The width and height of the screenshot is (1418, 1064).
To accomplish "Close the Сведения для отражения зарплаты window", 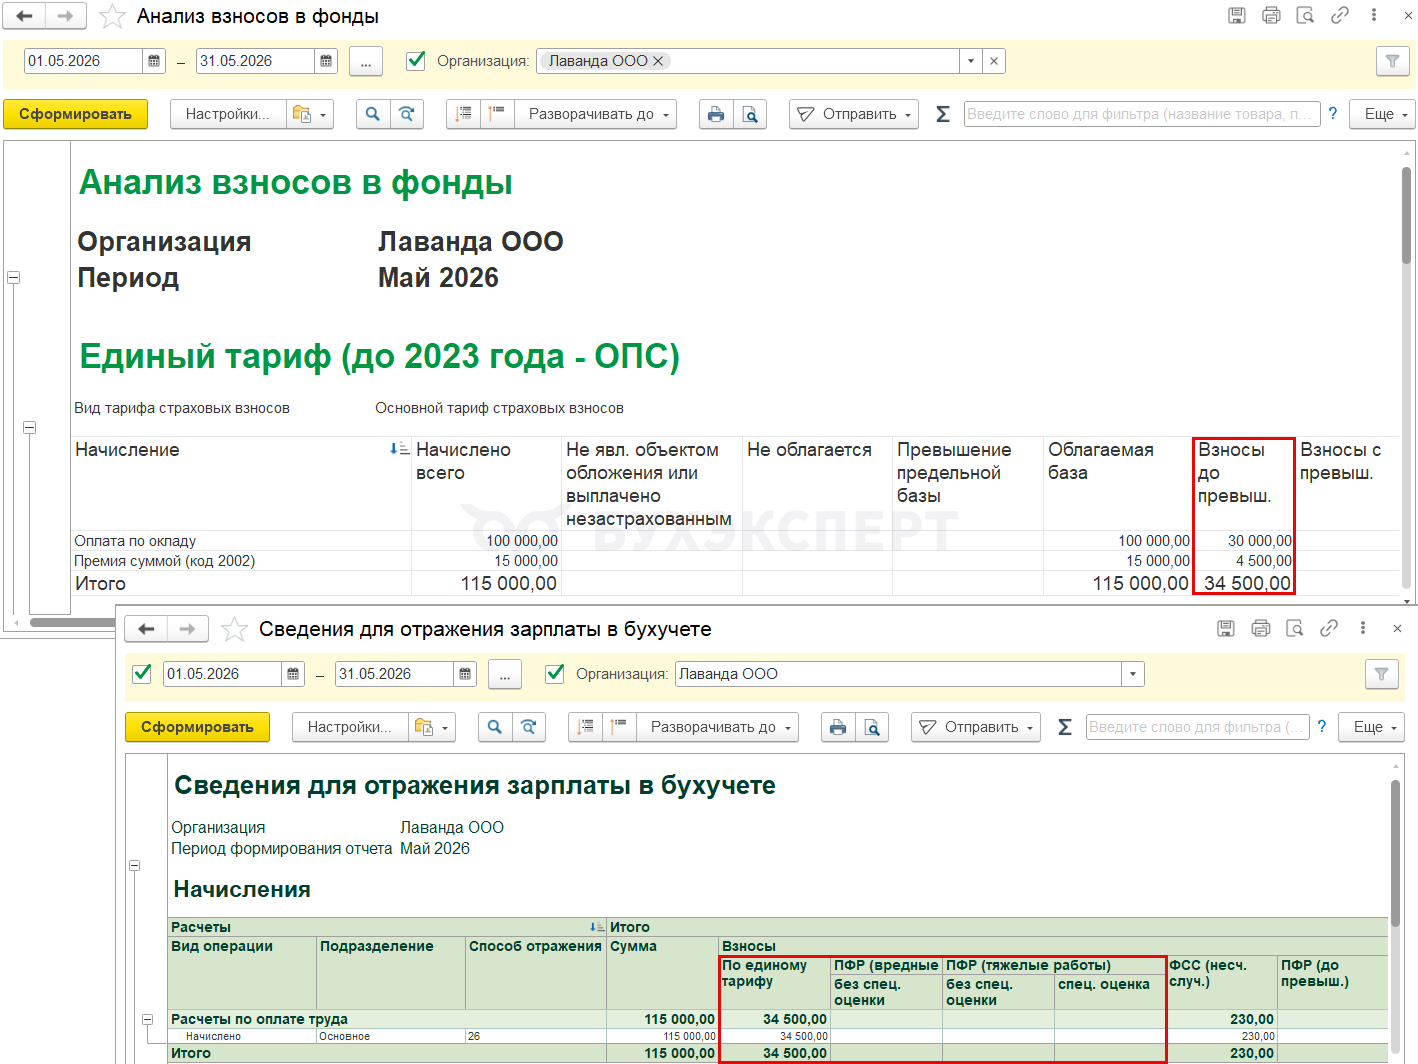I will coord(1397,628).
